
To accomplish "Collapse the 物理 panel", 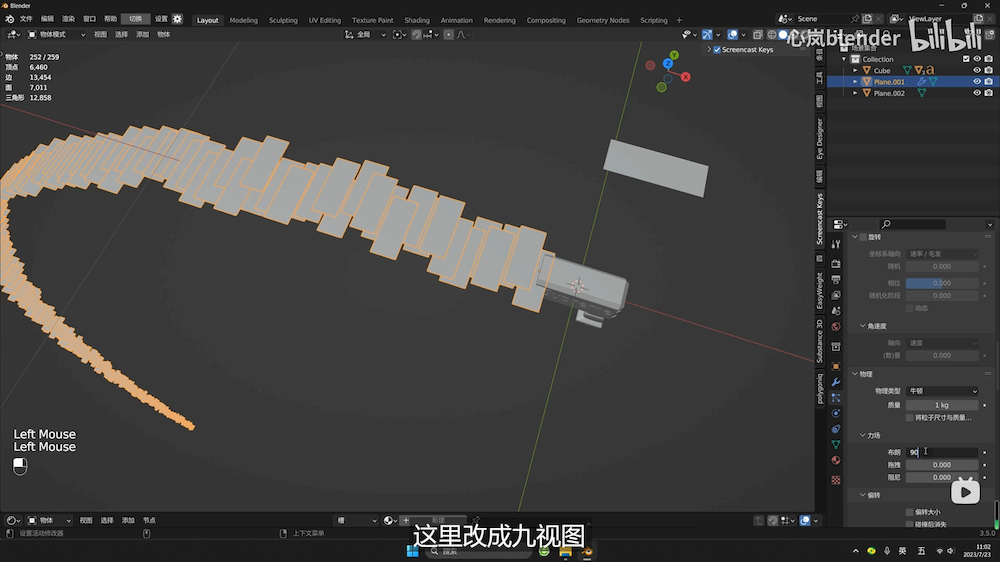I will (855, 374).
